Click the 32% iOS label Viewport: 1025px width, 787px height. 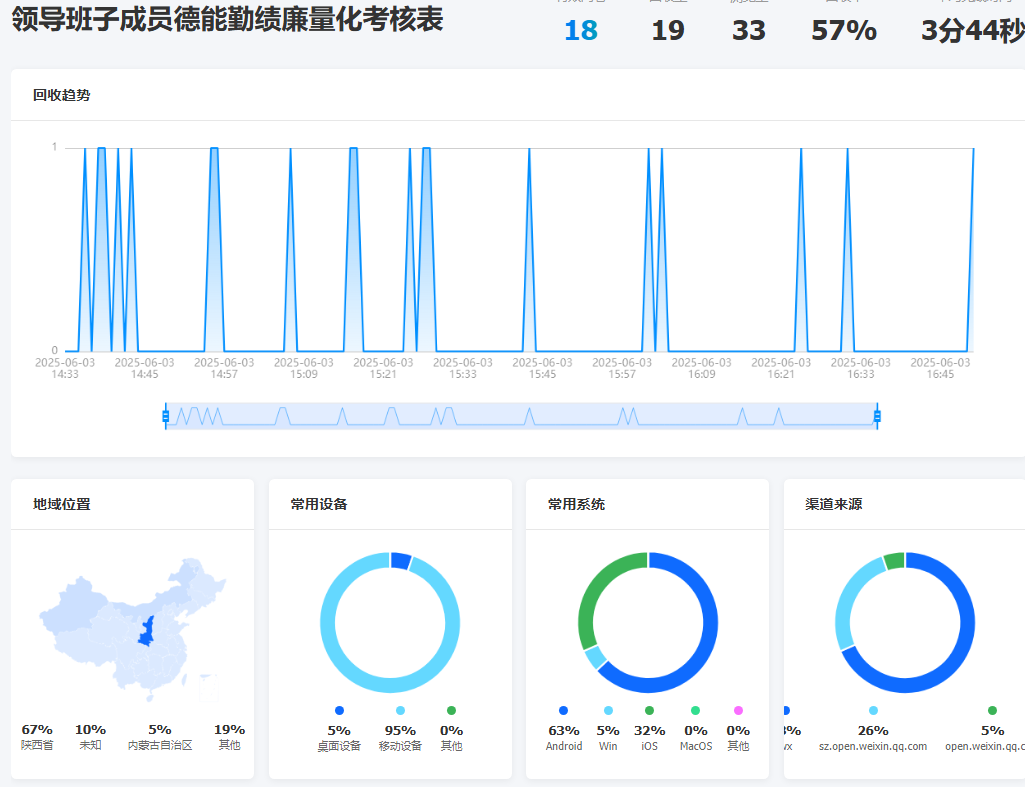pyautogui.click(x=650, y=738)
